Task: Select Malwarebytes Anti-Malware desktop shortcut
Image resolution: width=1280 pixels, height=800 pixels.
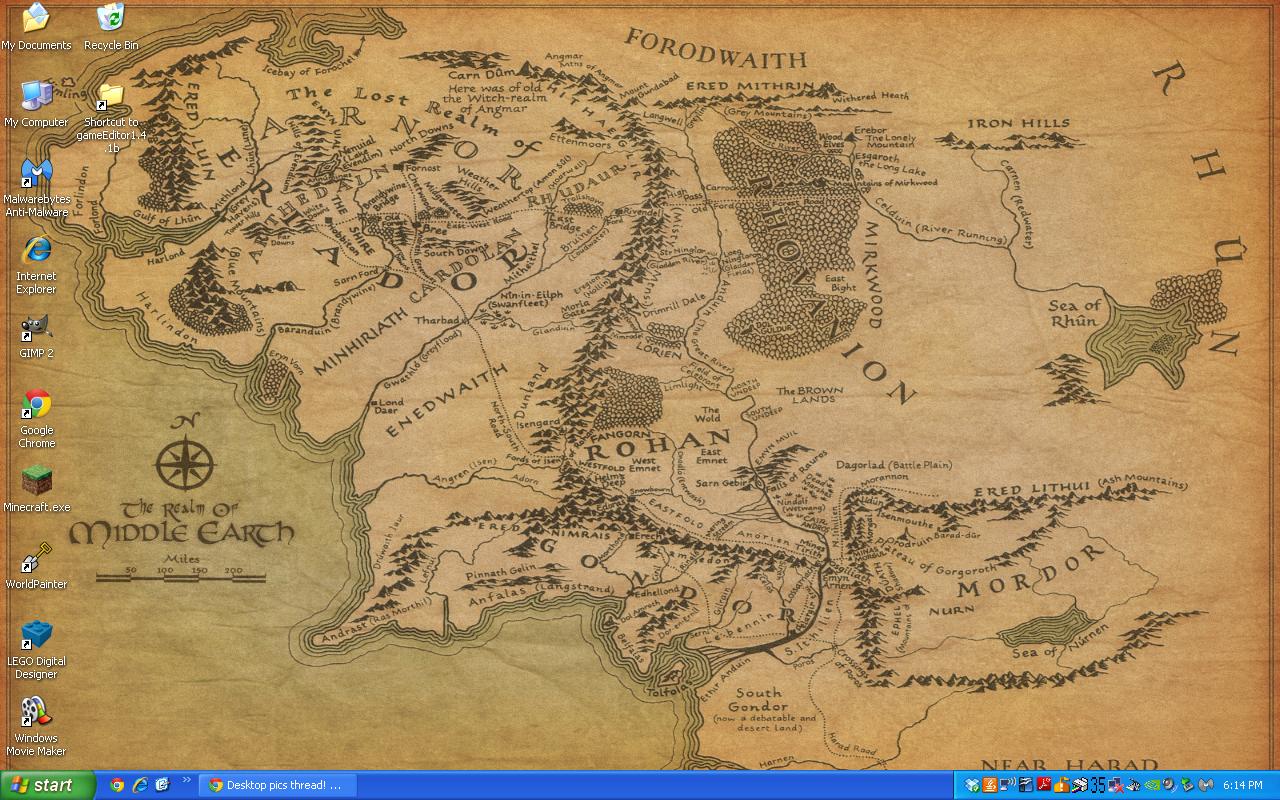Action: click(x=36, y=187)
